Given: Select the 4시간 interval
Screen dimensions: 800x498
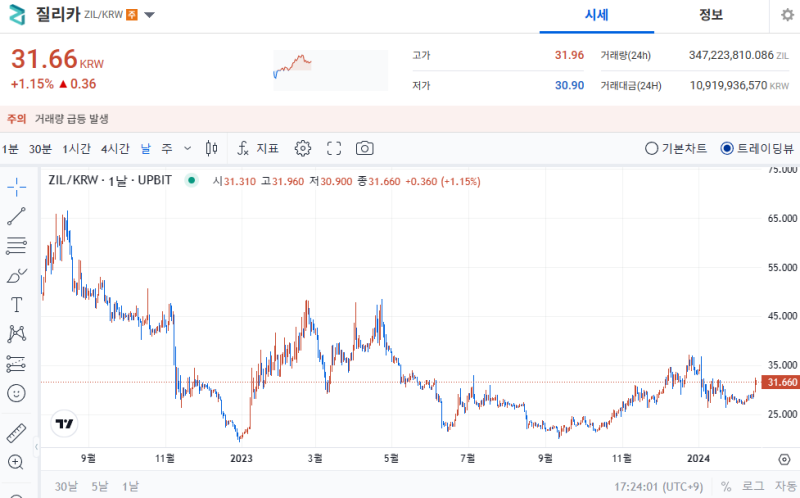Looking at the screenshot, I should point(115,148).
